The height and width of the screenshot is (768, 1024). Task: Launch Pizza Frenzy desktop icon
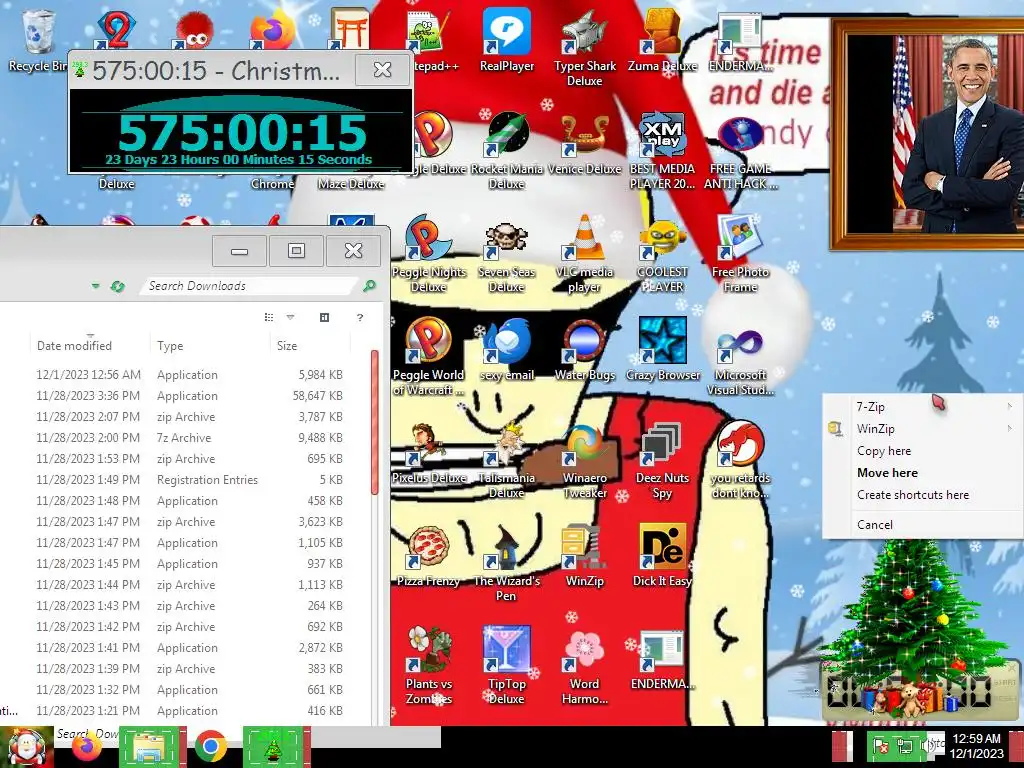pos(428,555)
